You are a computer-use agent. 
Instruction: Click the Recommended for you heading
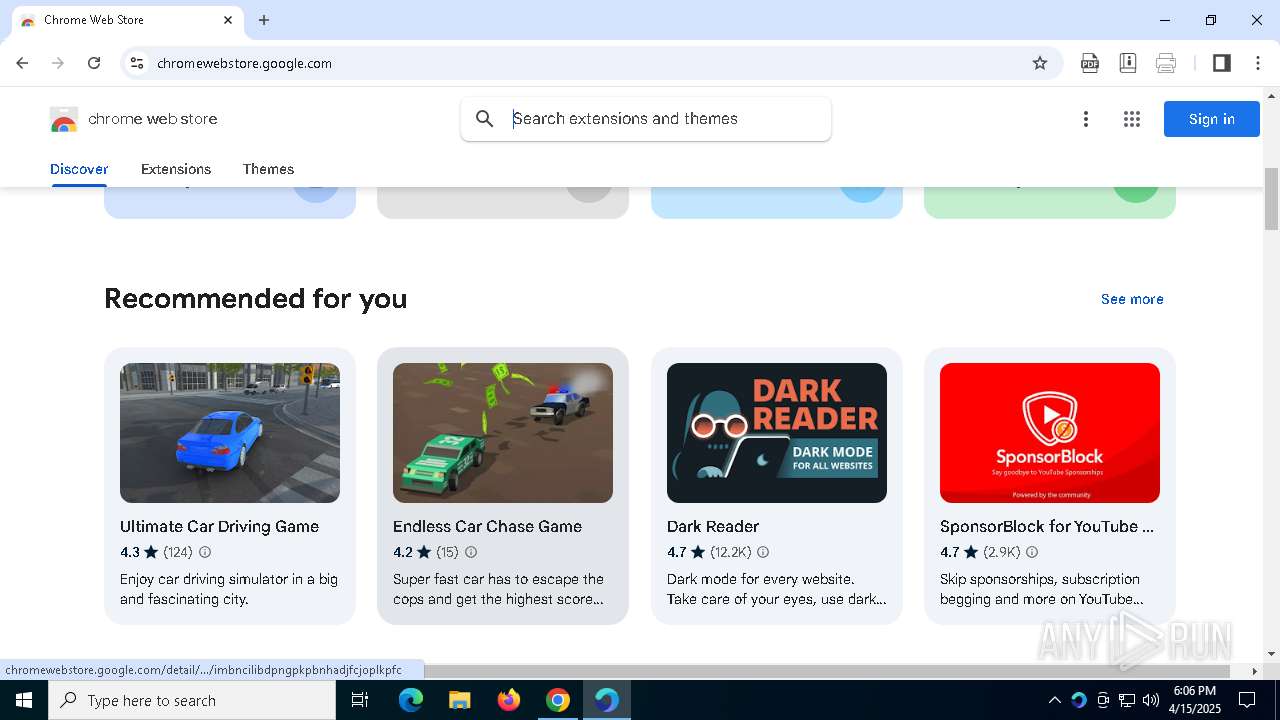pos(255,298)
